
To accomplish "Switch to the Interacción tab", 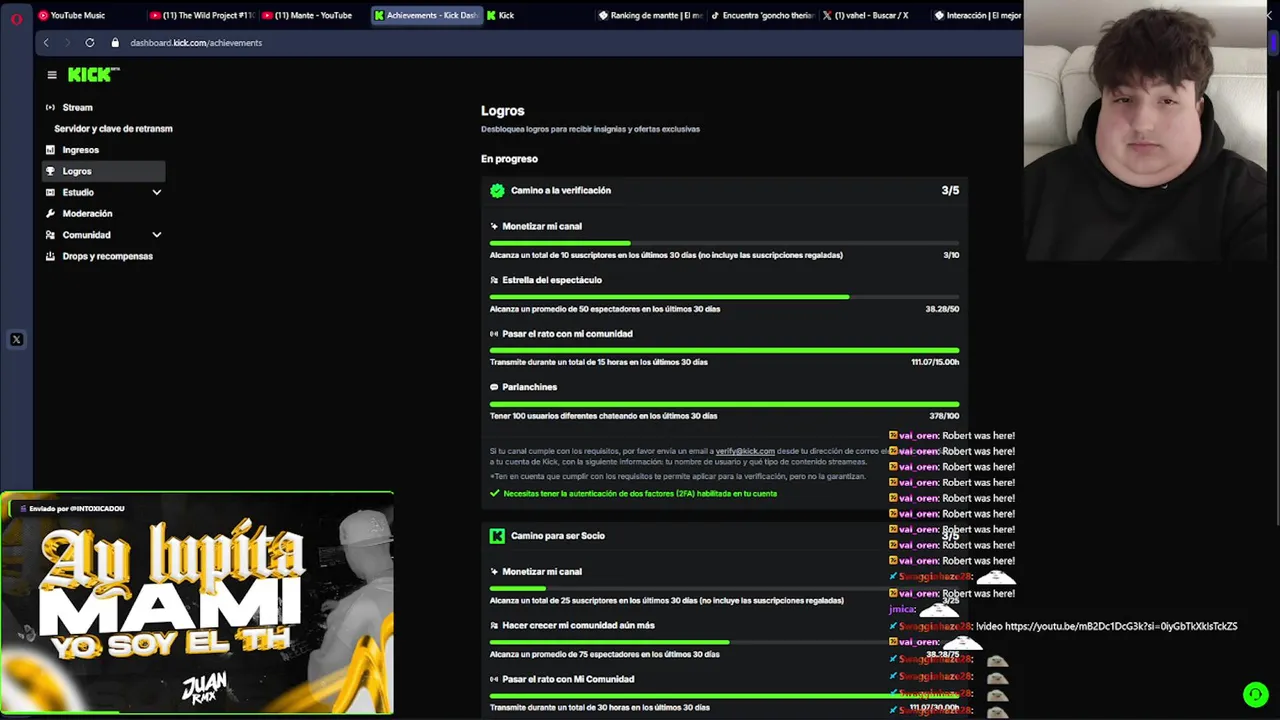I will pyautogui.click(x=977, y=16).
